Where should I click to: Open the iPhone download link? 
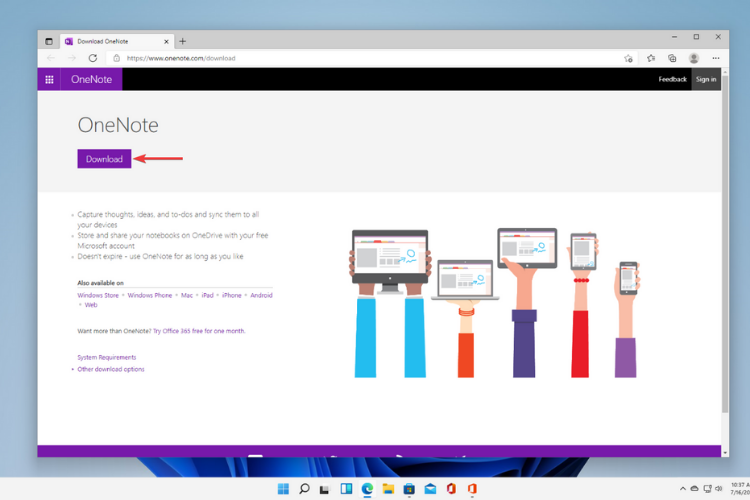232,295
